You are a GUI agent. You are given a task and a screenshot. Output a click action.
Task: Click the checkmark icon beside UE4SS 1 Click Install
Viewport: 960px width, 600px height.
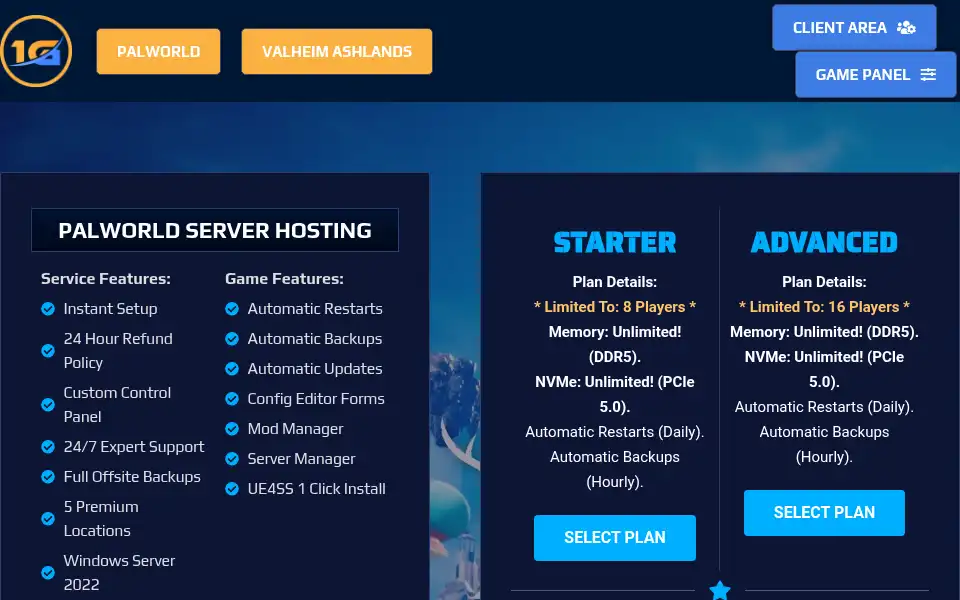tap(232, 489)
